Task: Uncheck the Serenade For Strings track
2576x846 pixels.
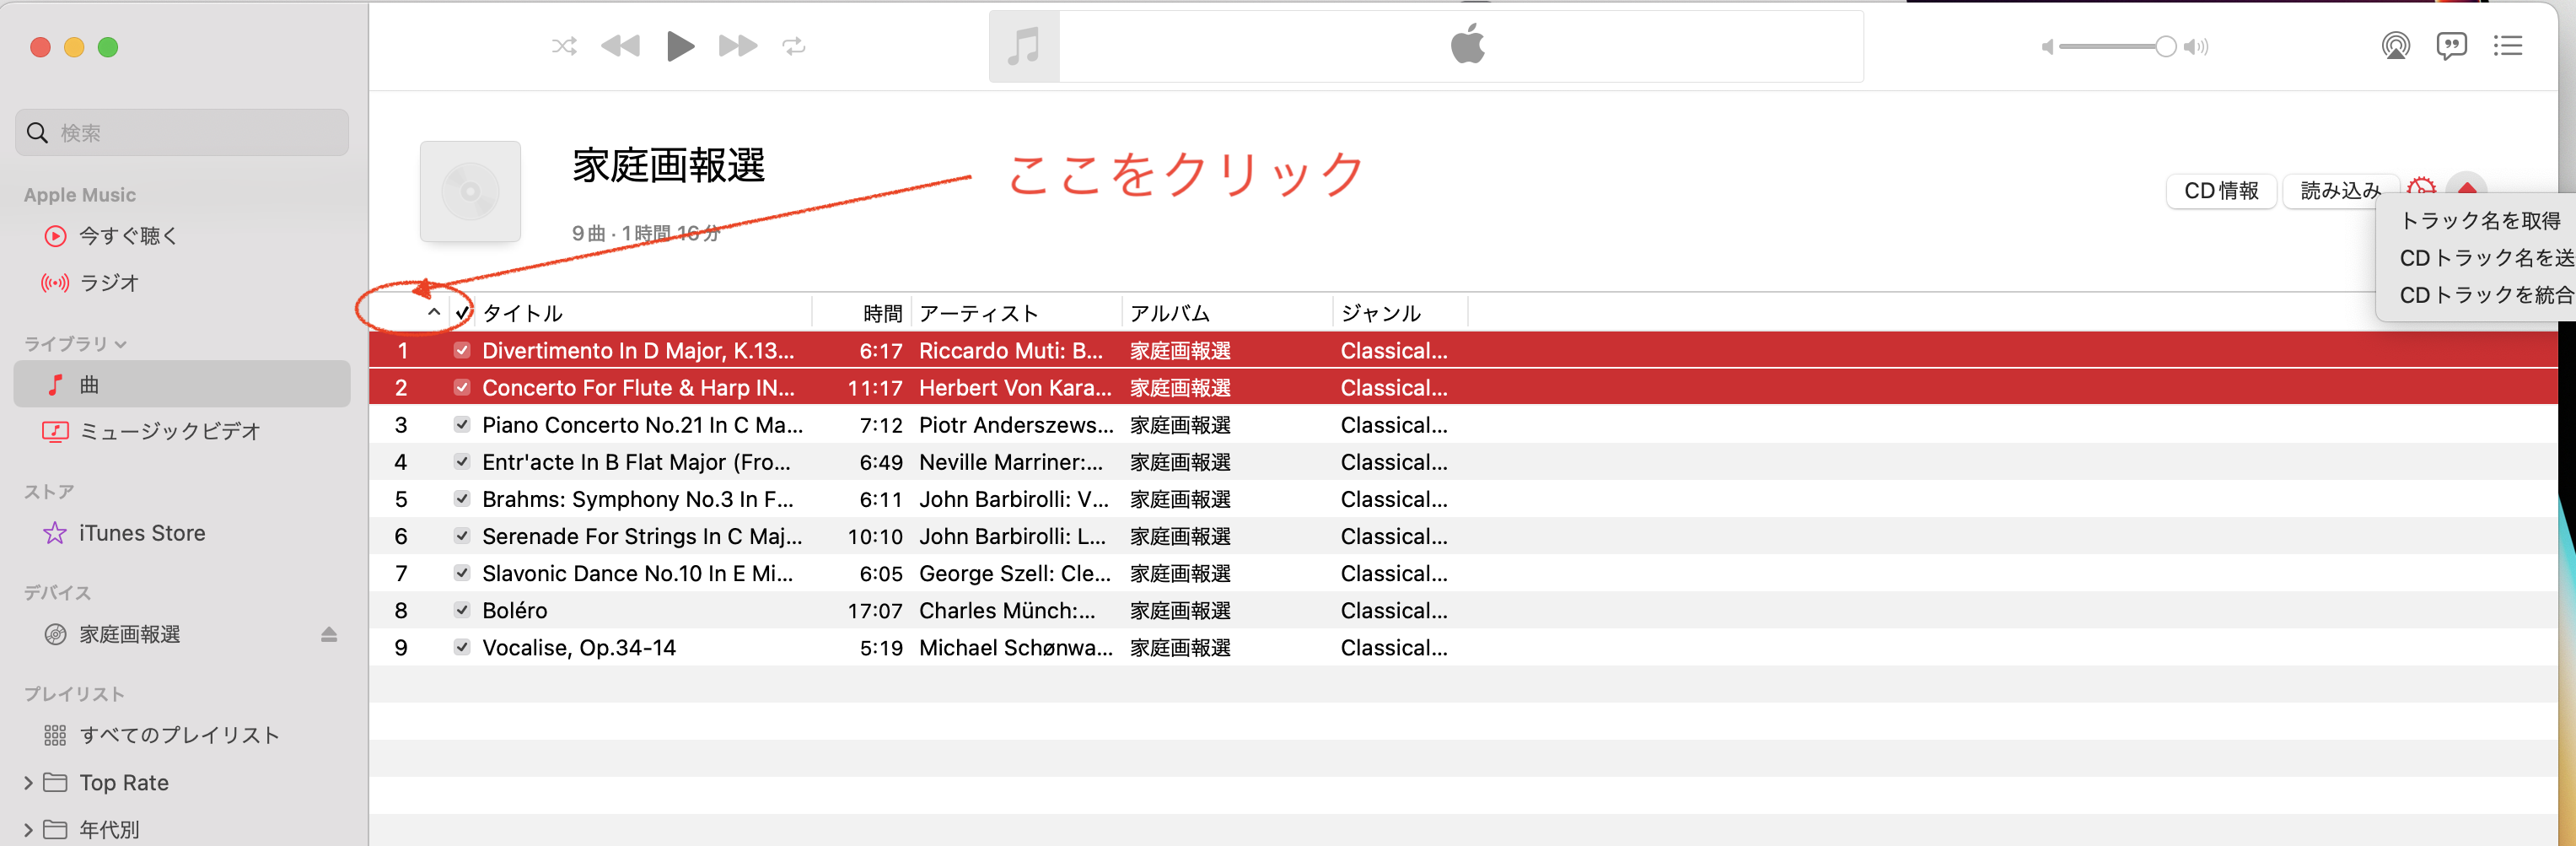Action: [x=462, y=535]
